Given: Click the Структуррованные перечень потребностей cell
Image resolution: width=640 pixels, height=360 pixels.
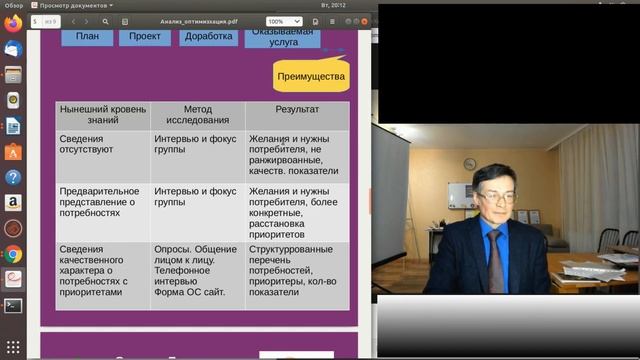Looking at the screenshot, I should click(x=297, y=276).
